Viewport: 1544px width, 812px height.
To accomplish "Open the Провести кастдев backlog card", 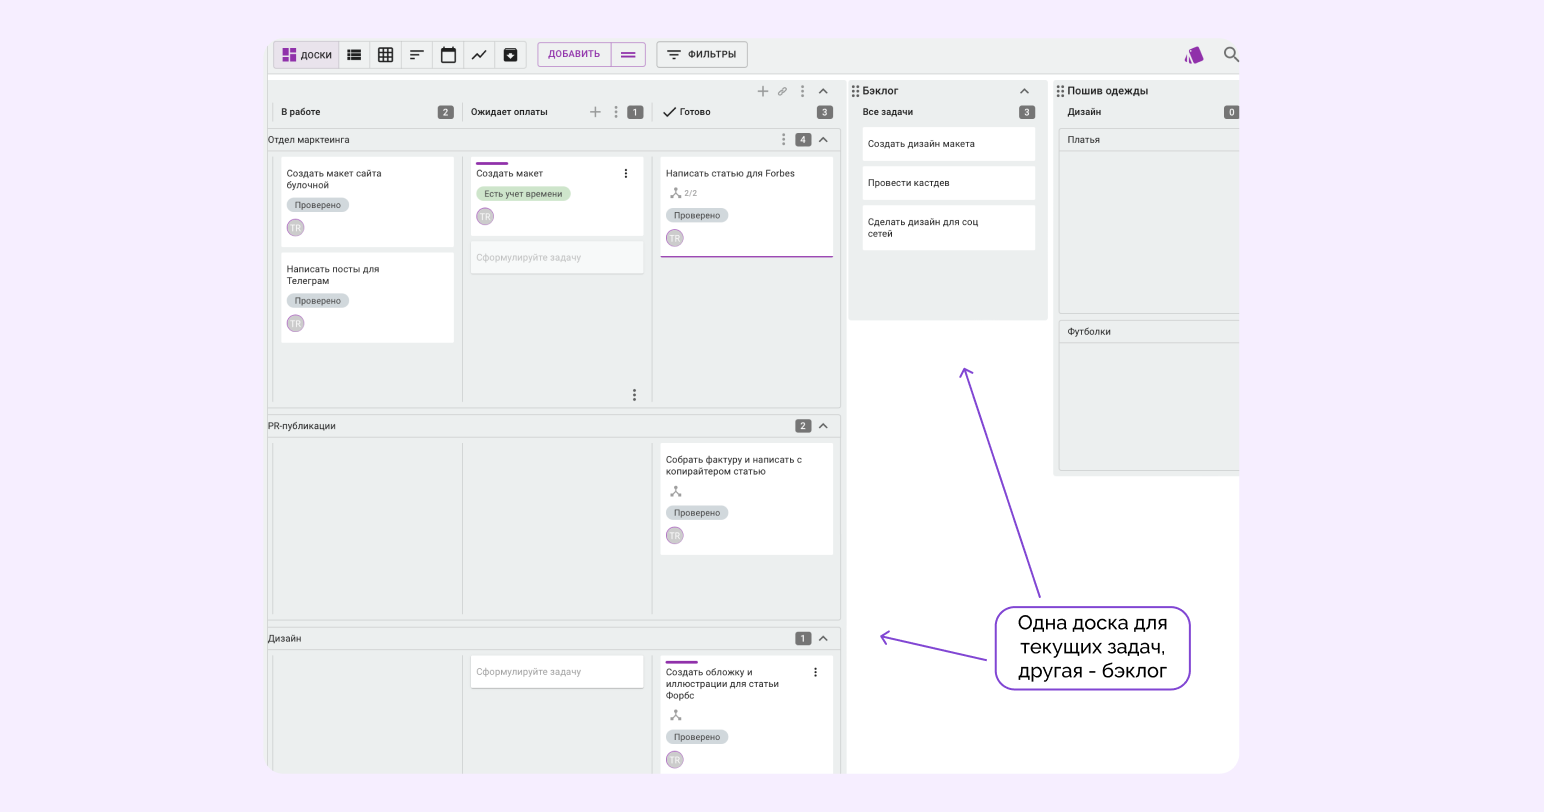I will [947, 183].
